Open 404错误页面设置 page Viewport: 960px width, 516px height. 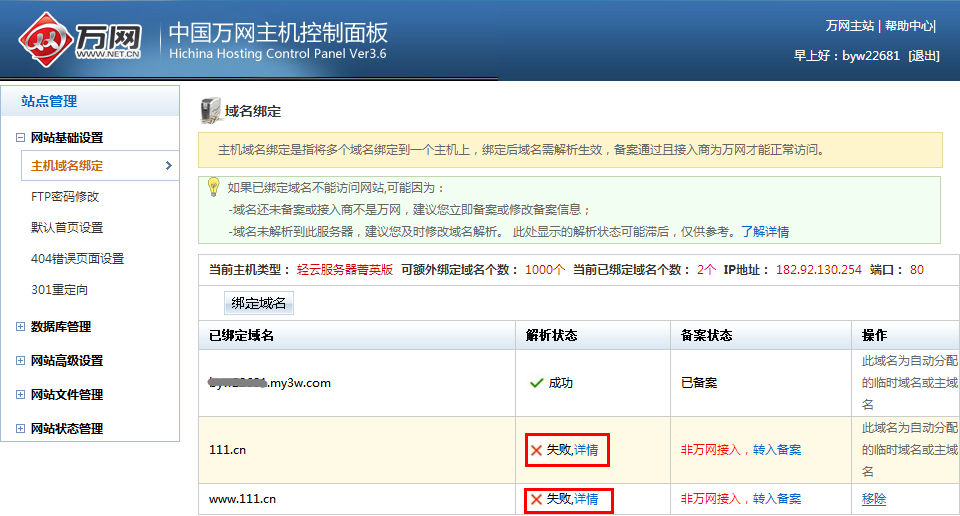click(77, 259)
